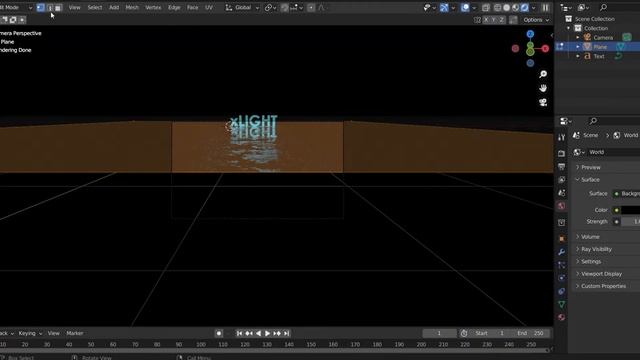Image resolution: width=640 pixels, height=360 pixels.
Task: Toggle viewport overlays
Action: (x=465, y=7)
